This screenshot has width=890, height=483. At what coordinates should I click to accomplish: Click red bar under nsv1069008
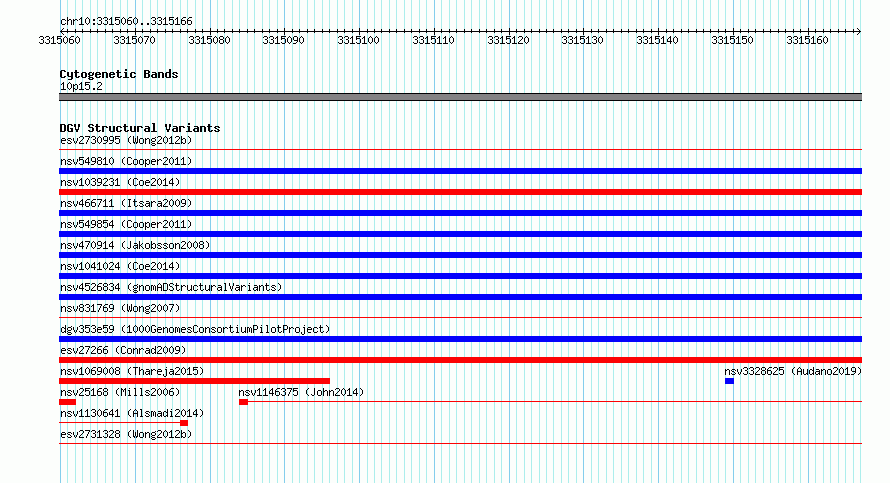point(194,381)
